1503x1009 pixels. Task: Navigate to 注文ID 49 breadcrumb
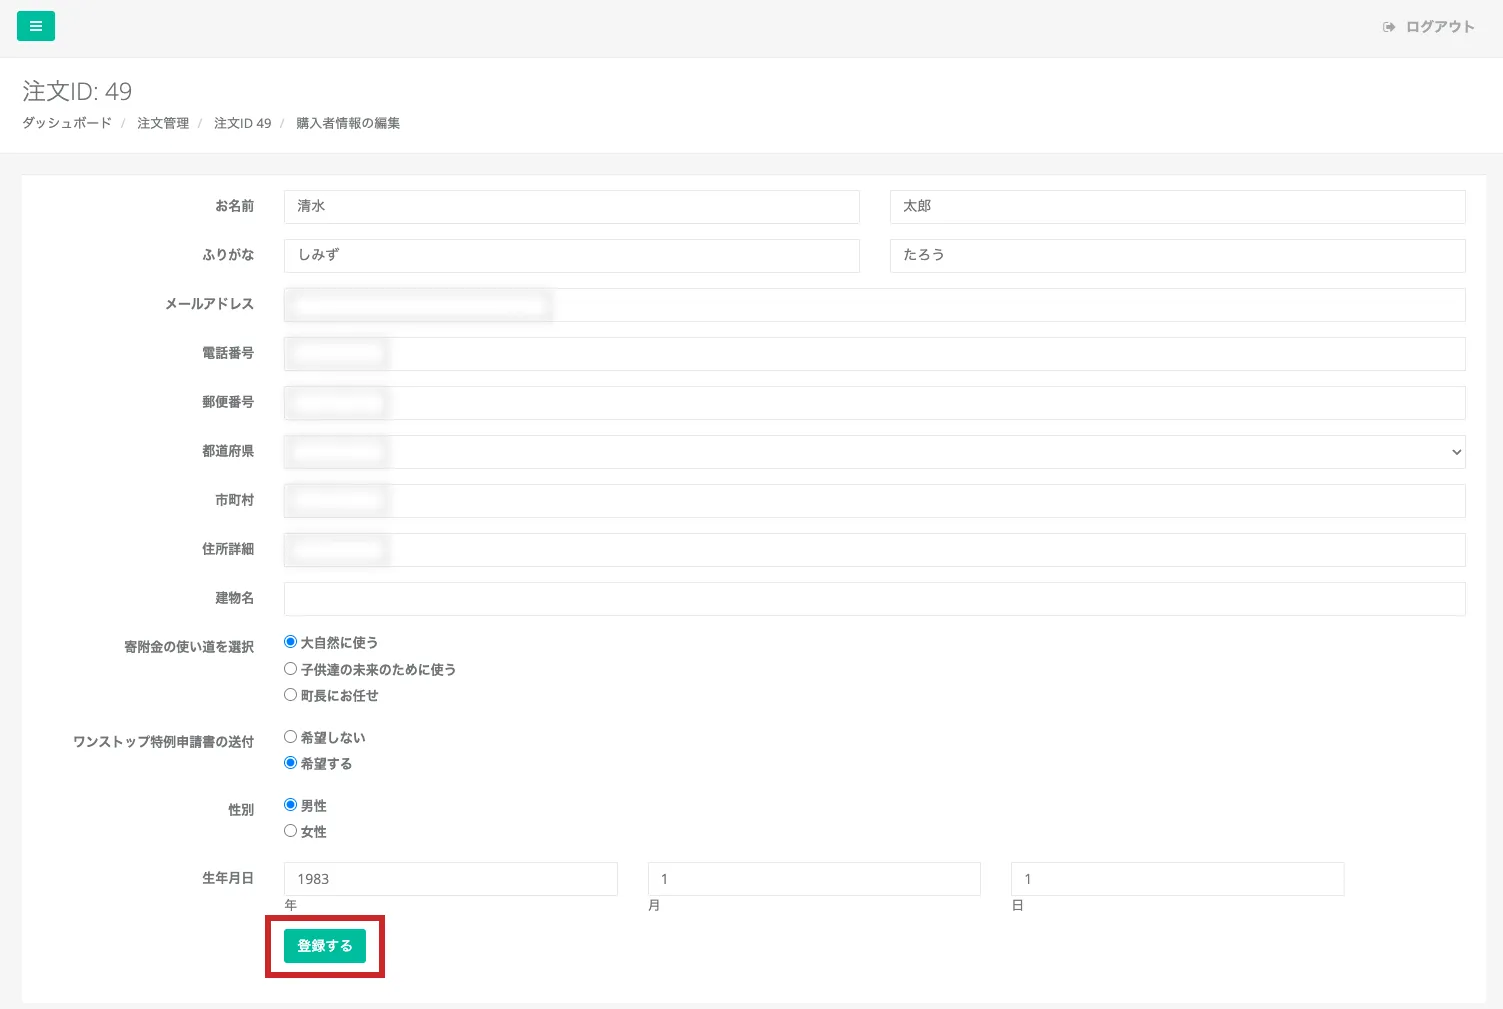pyautogui.click(x=242, y=123)
